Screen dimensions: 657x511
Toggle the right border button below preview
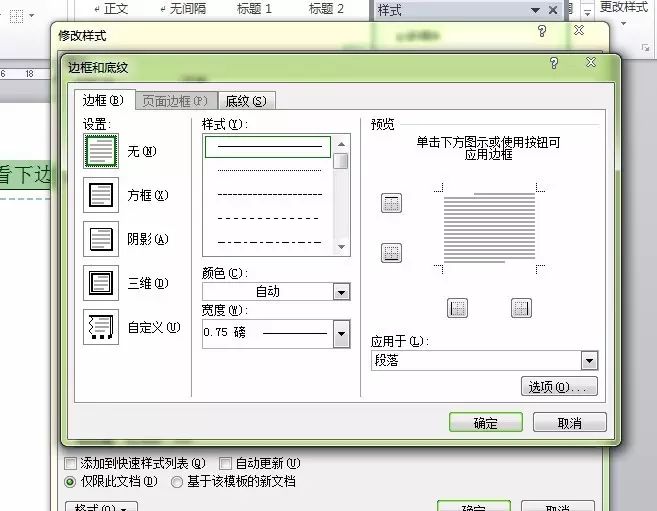pyautogui.click(x=521, y=308)
